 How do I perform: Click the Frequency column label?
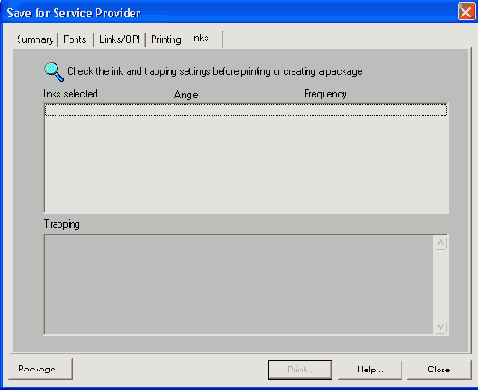click(x=325, y=94)
